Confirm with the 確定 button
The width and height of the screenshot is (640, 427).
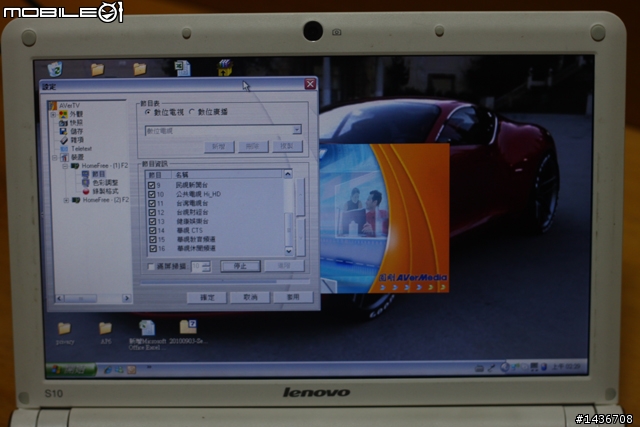click(x=207, y=298)
